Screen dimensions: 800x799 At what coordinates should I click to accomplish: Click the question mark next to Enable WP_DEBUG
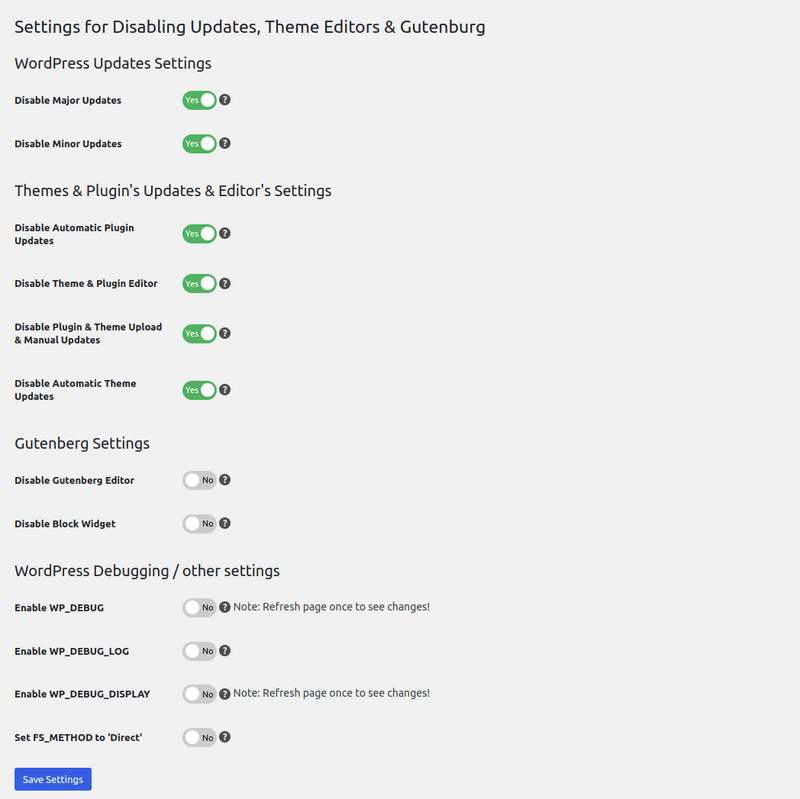pyautogui.click(x=224, y=607)
